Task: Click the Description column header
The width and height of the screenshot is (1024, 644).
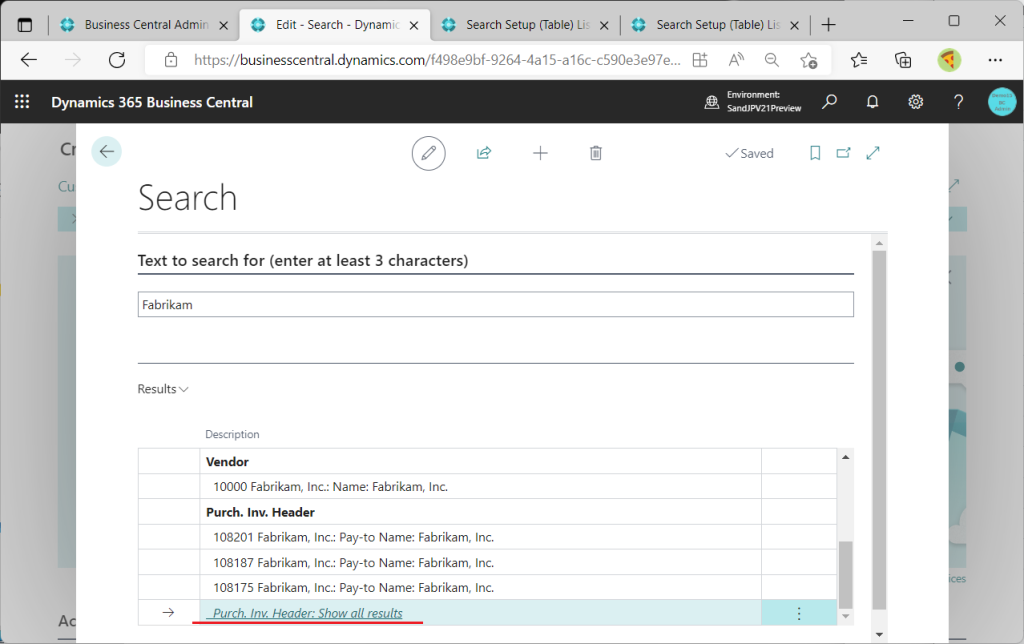Action: pyautogui.click(x=232, y=434)
